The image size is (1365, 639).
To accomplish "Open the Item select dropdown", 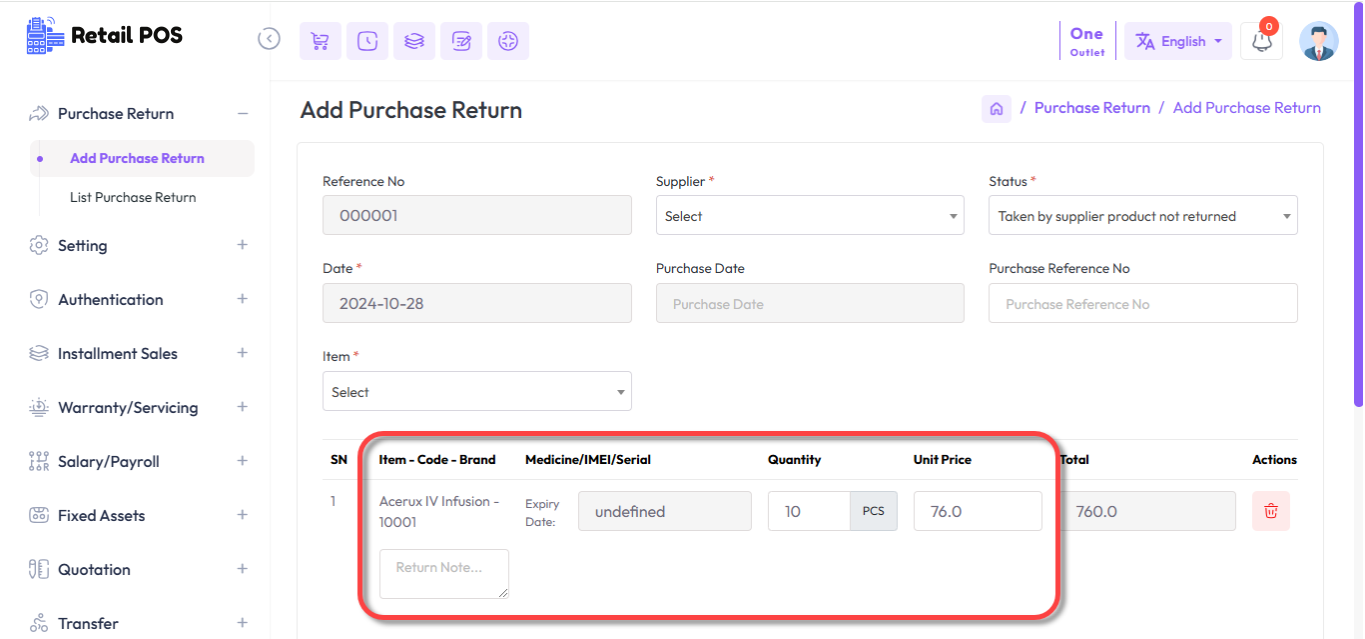I will 476,392.
